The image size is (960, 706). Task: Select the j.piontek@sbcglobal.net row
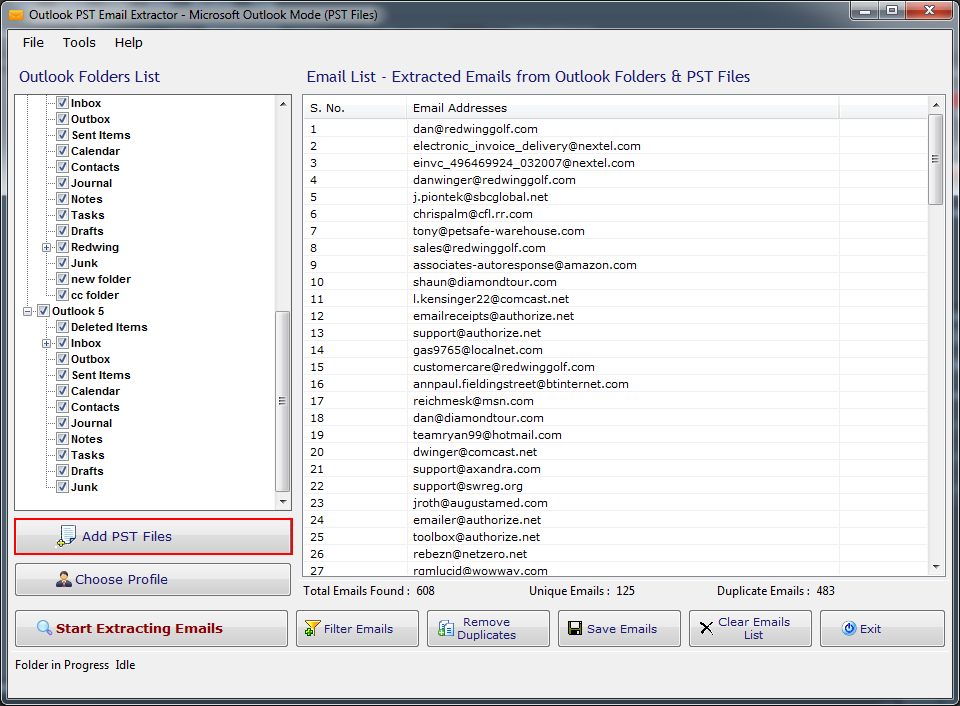[x=615, y=197]
